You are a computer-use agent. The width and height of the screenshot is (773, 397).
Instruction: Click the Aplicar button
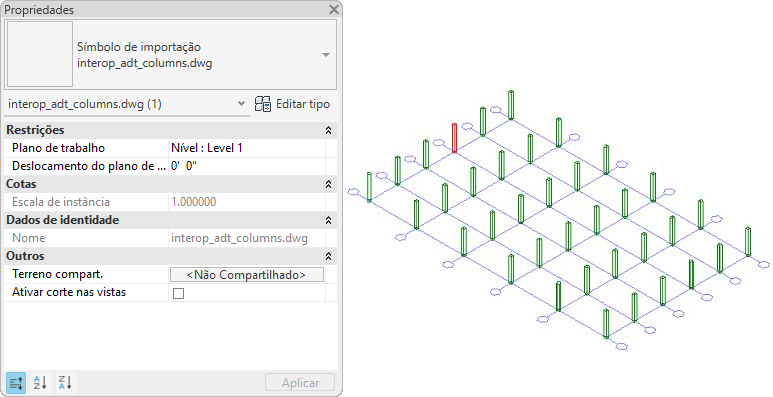point(300,383)
